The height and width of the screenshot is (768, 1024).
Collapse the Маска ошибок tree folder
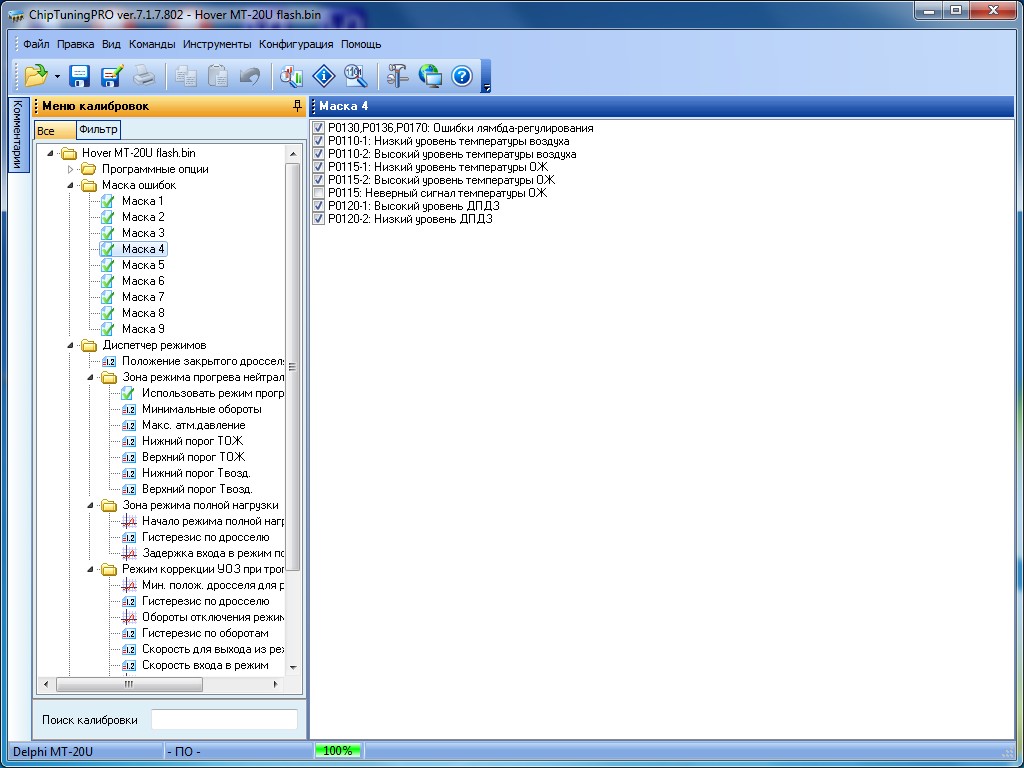tap(71, 185)
